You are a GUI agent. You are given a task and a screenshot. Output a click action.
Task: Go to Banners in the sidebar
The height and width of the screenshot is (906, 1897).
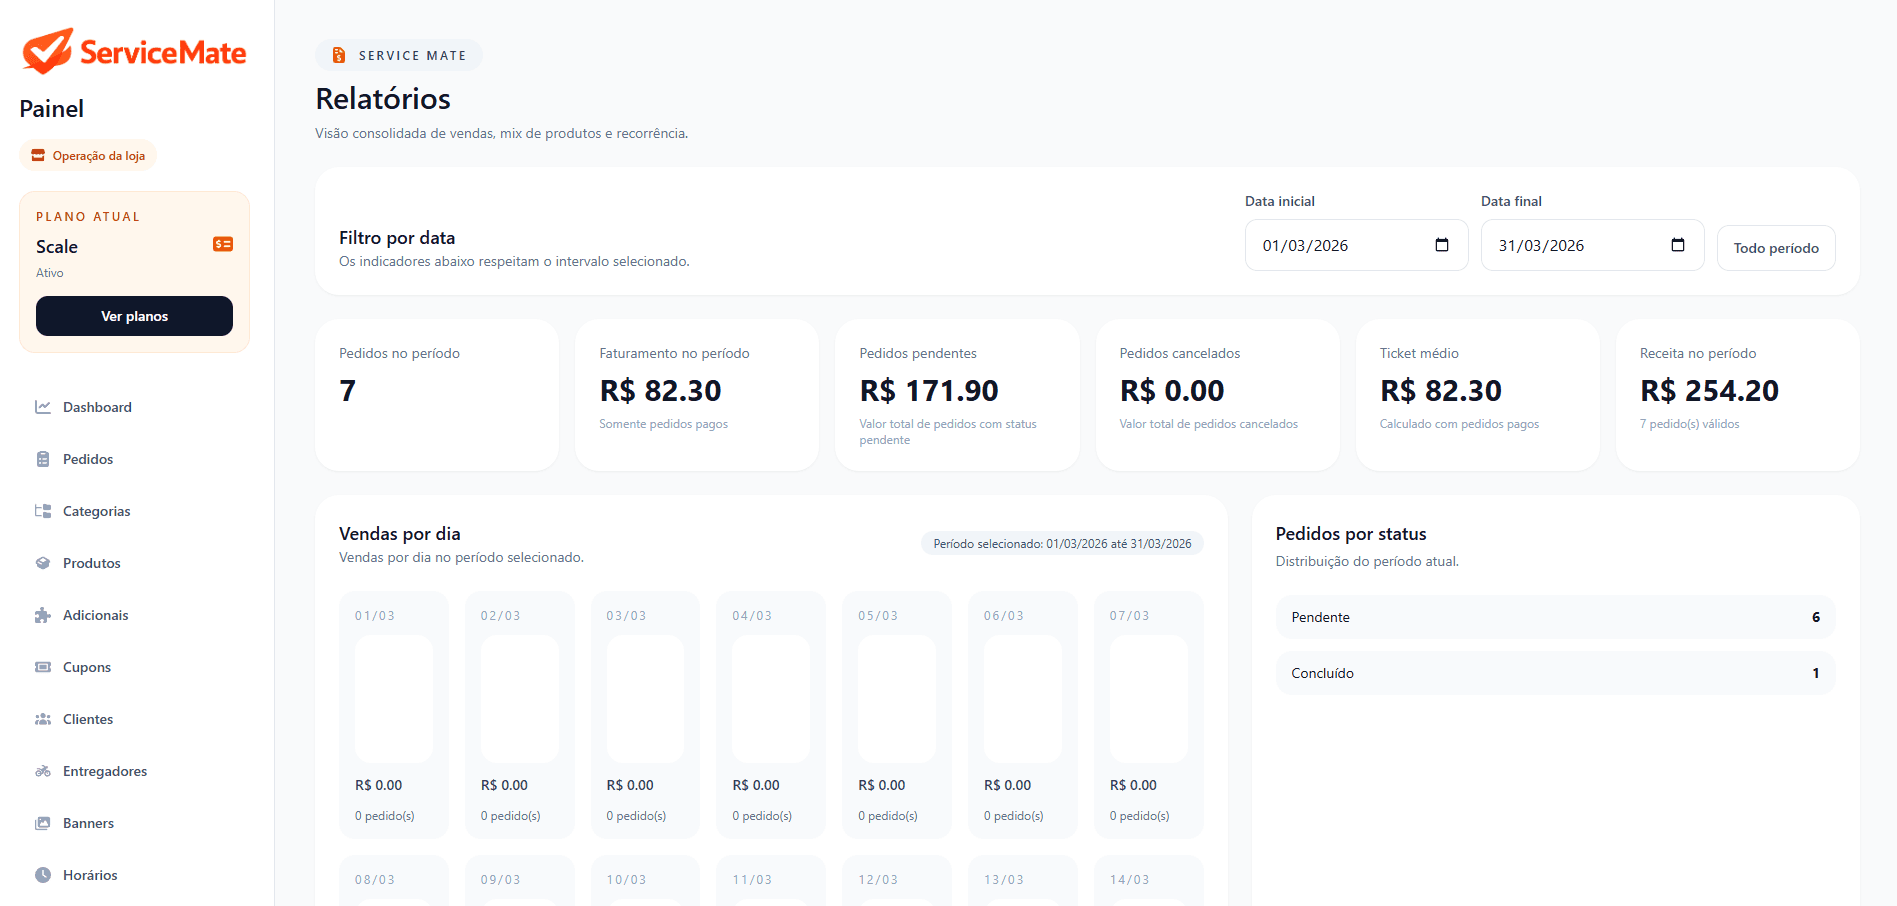(x=88, y=823)
